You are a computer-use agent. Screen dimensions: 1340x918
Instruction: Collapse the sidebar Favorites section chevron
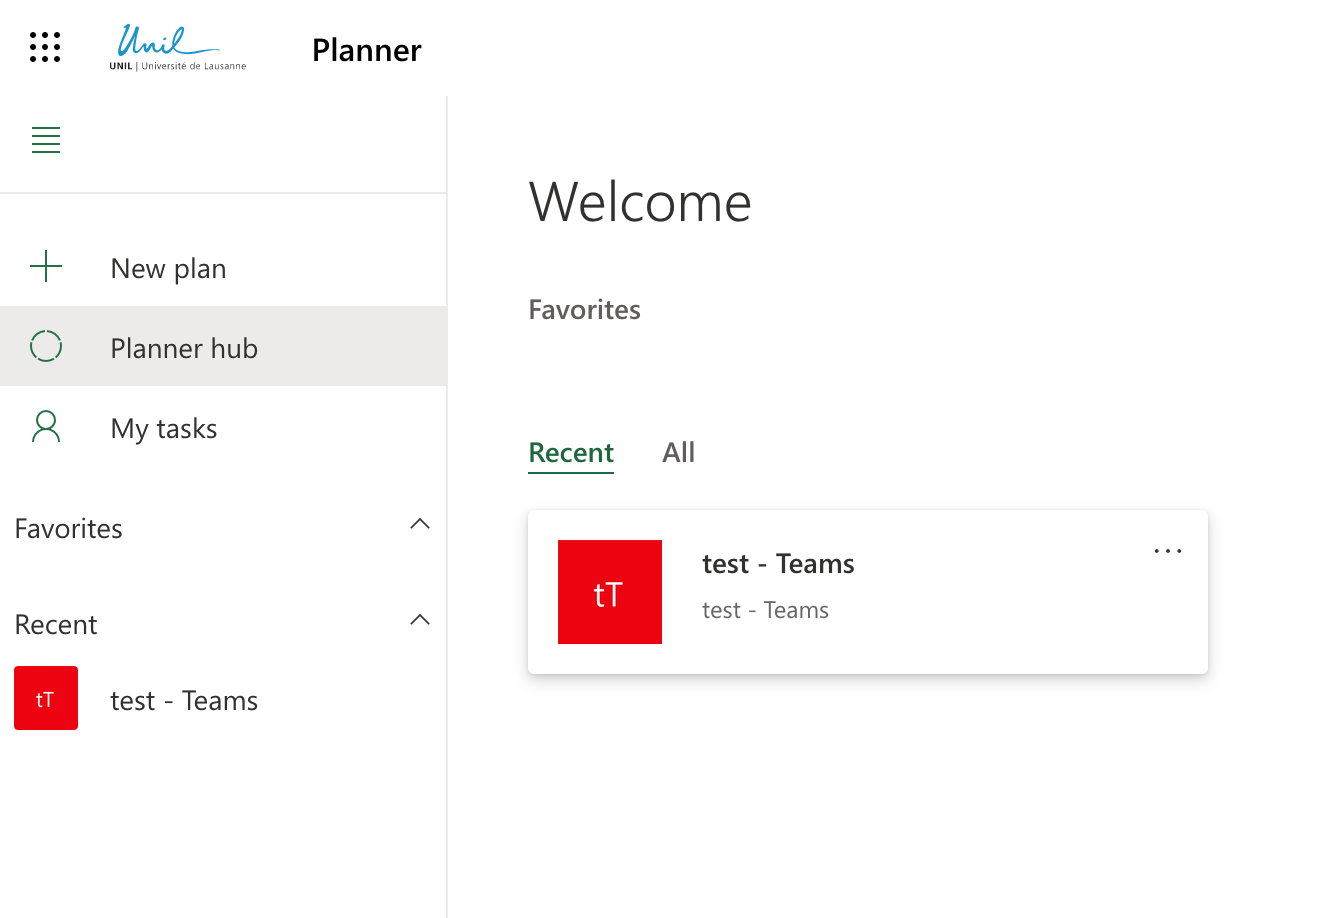(x=420, y=524)
